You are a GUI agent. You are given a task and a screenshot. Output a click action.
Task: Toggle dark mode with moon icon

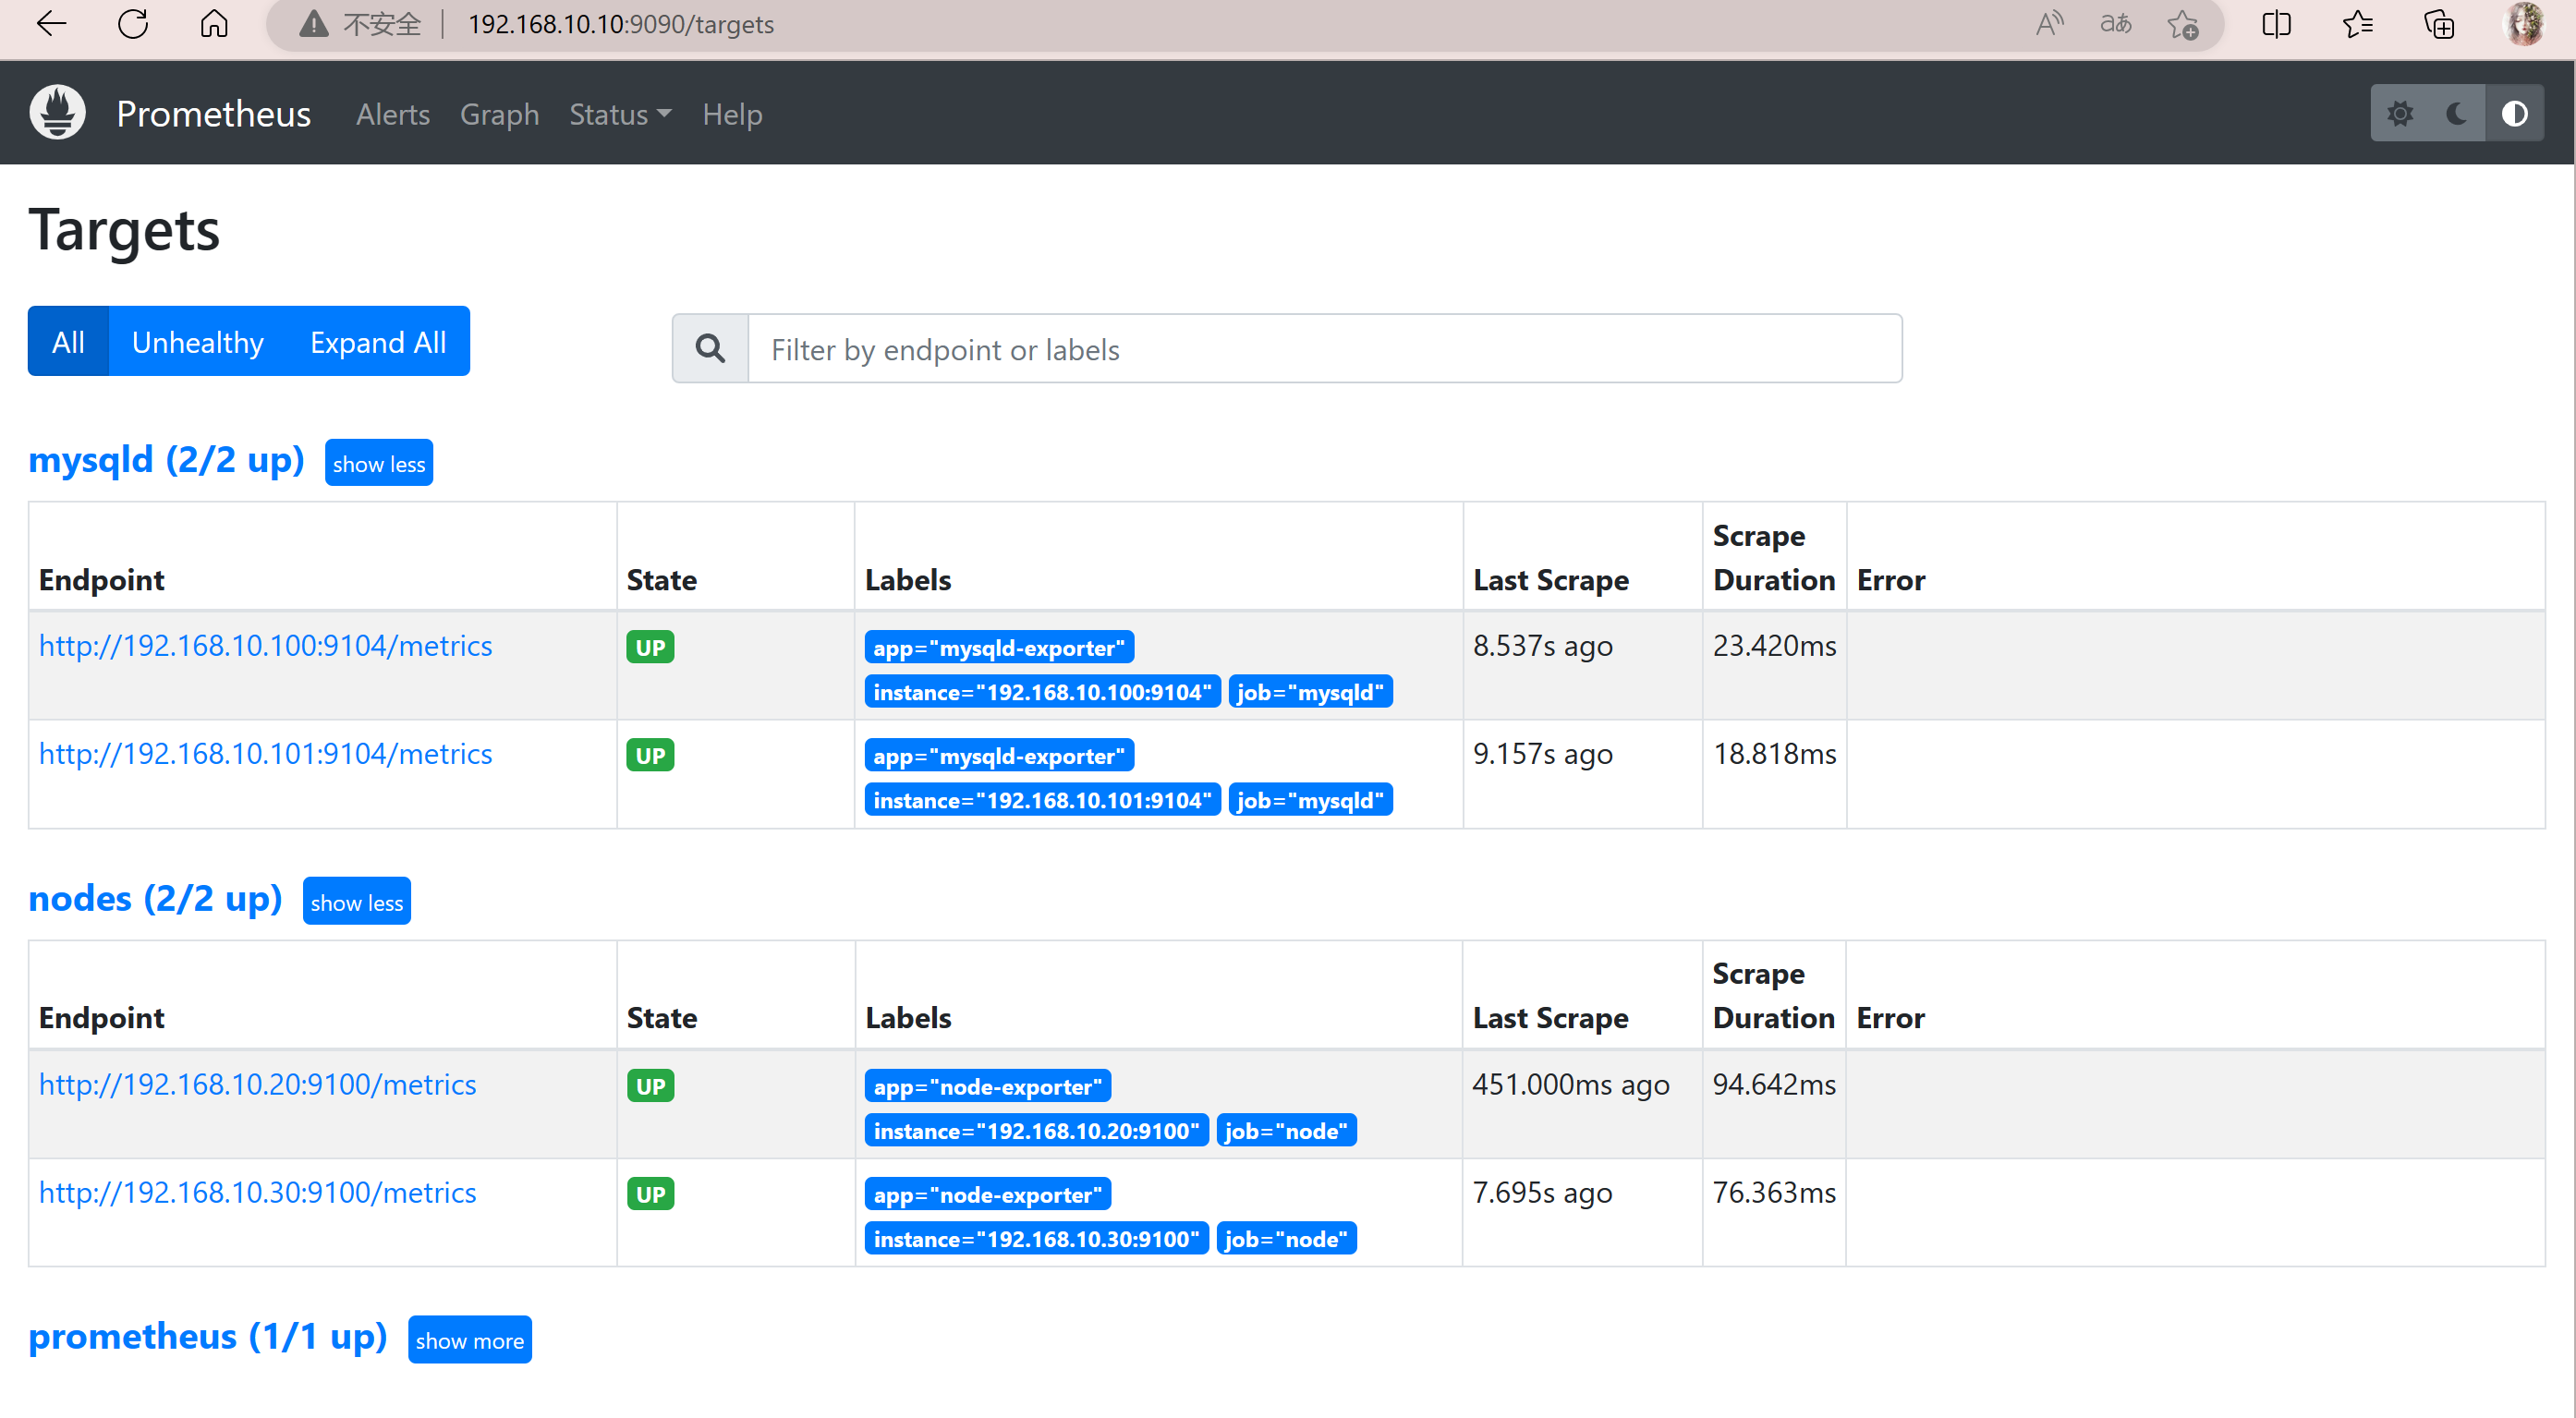[2456, 114]
